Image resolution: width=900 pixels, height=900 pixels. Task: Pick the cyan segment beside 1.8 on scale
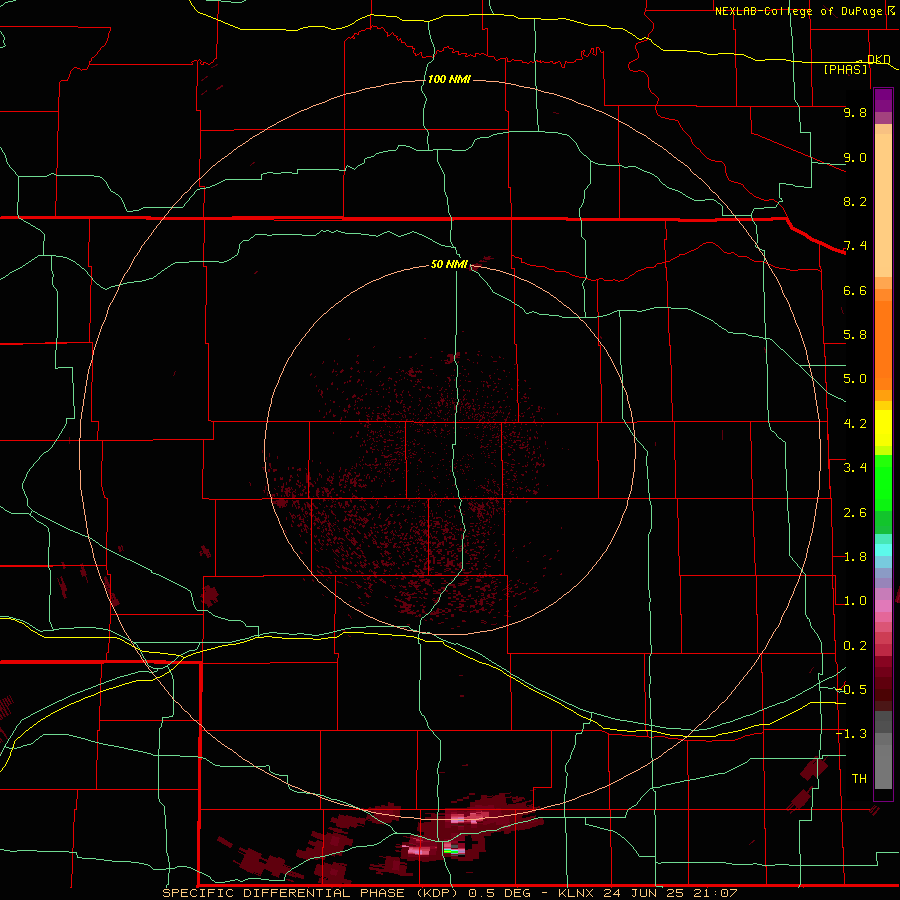click(x=883, y=550)
